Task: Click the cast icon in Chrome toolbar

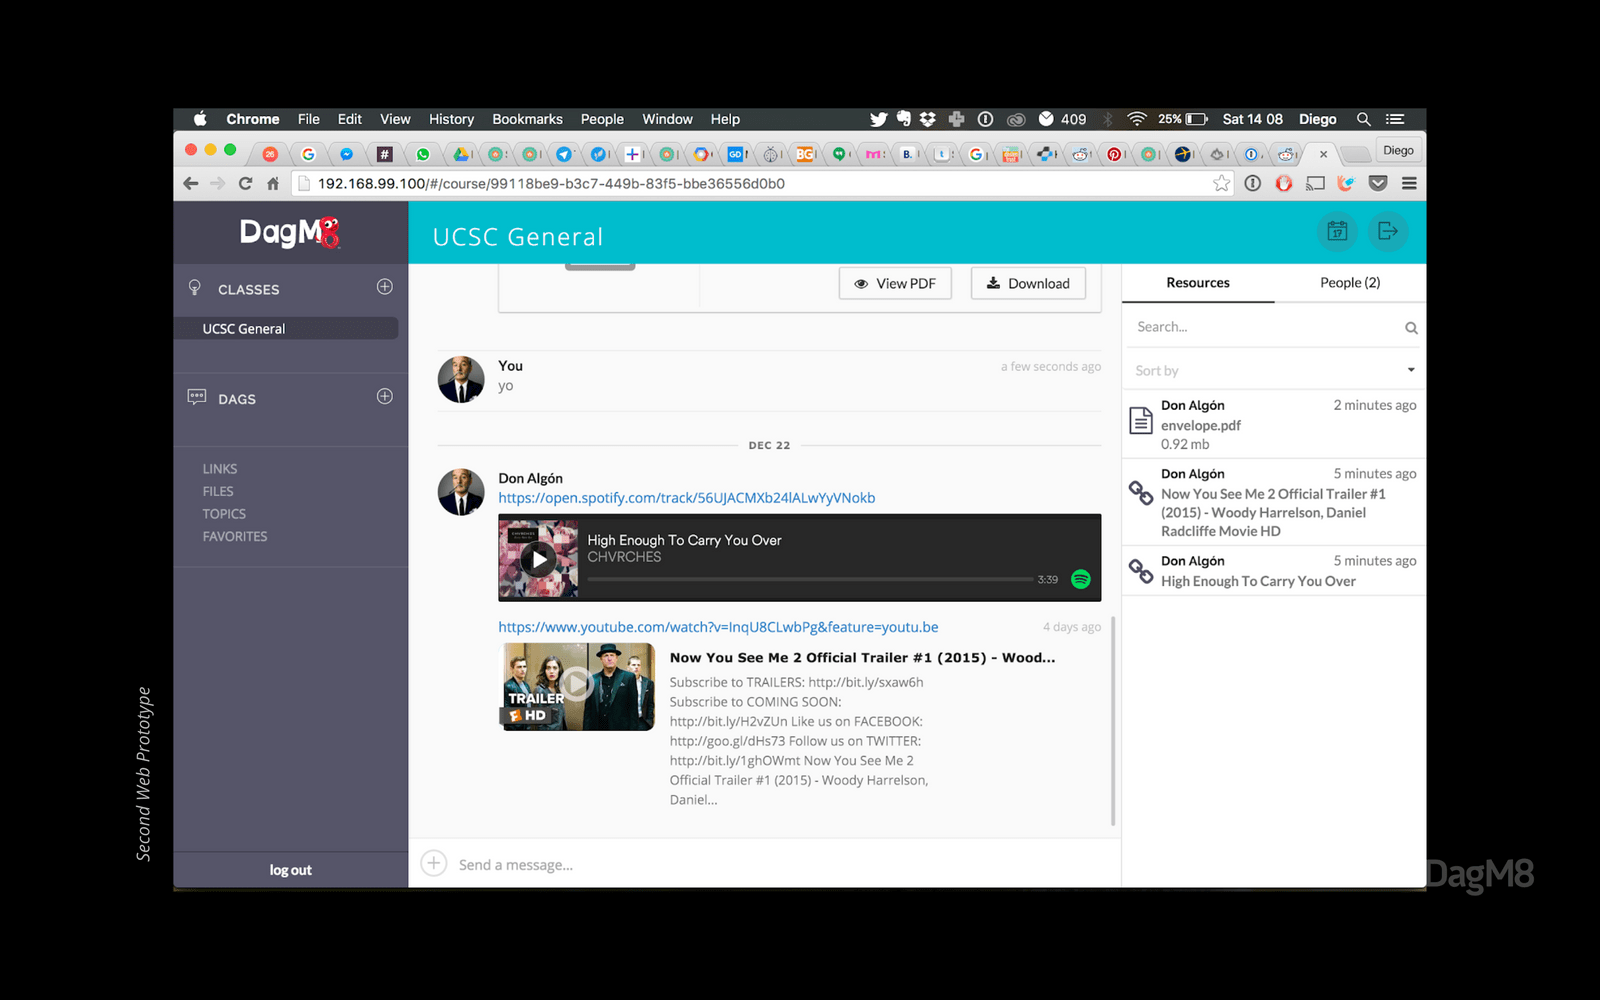Action: [1315, 183]
